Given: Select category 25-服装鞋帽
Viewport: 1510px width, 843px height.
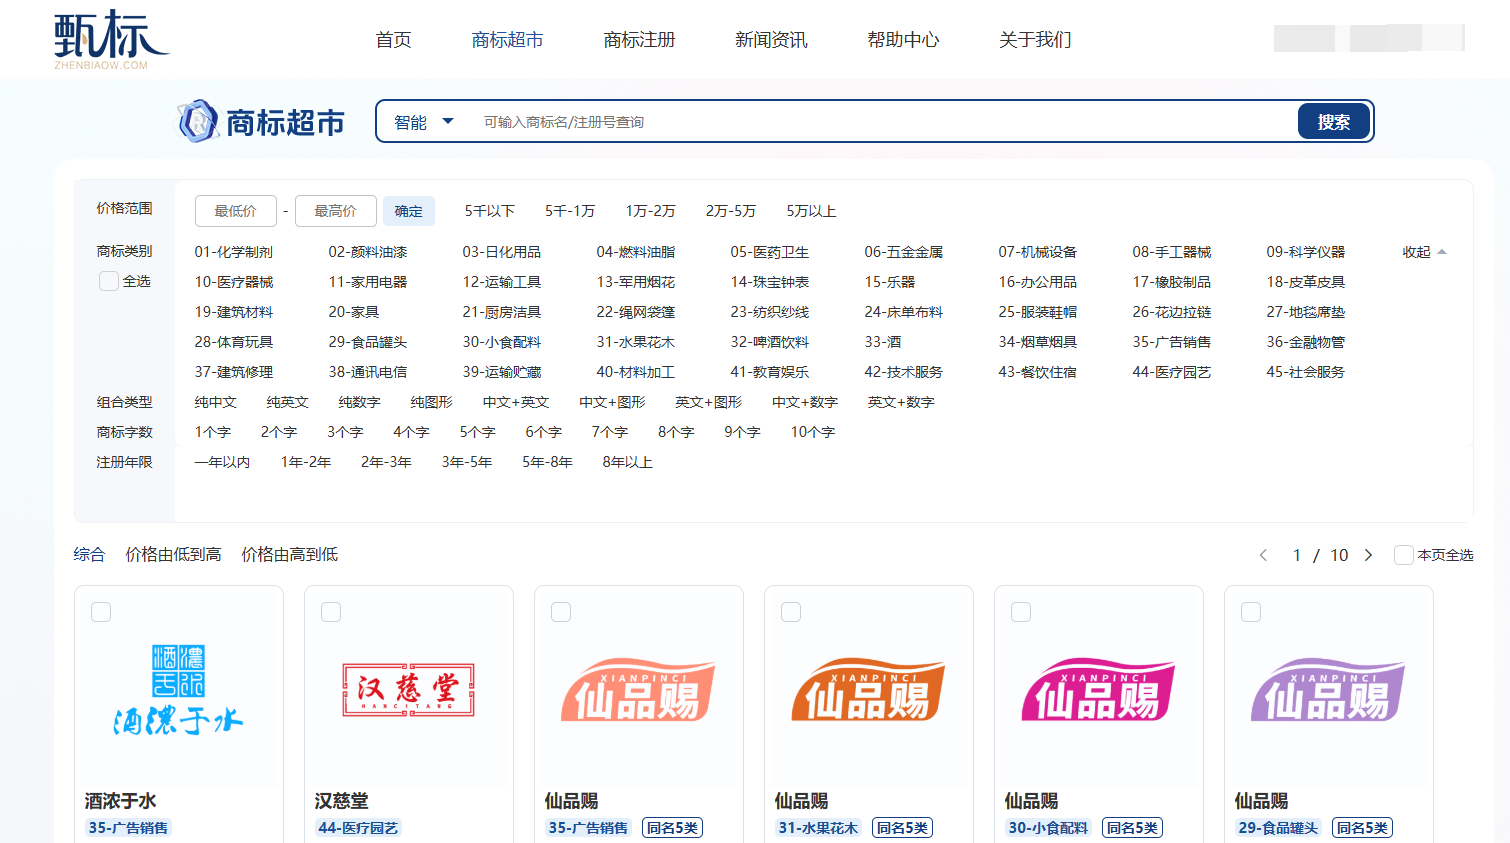Looking at the screenshot, I should click(x=1038, y=312).
